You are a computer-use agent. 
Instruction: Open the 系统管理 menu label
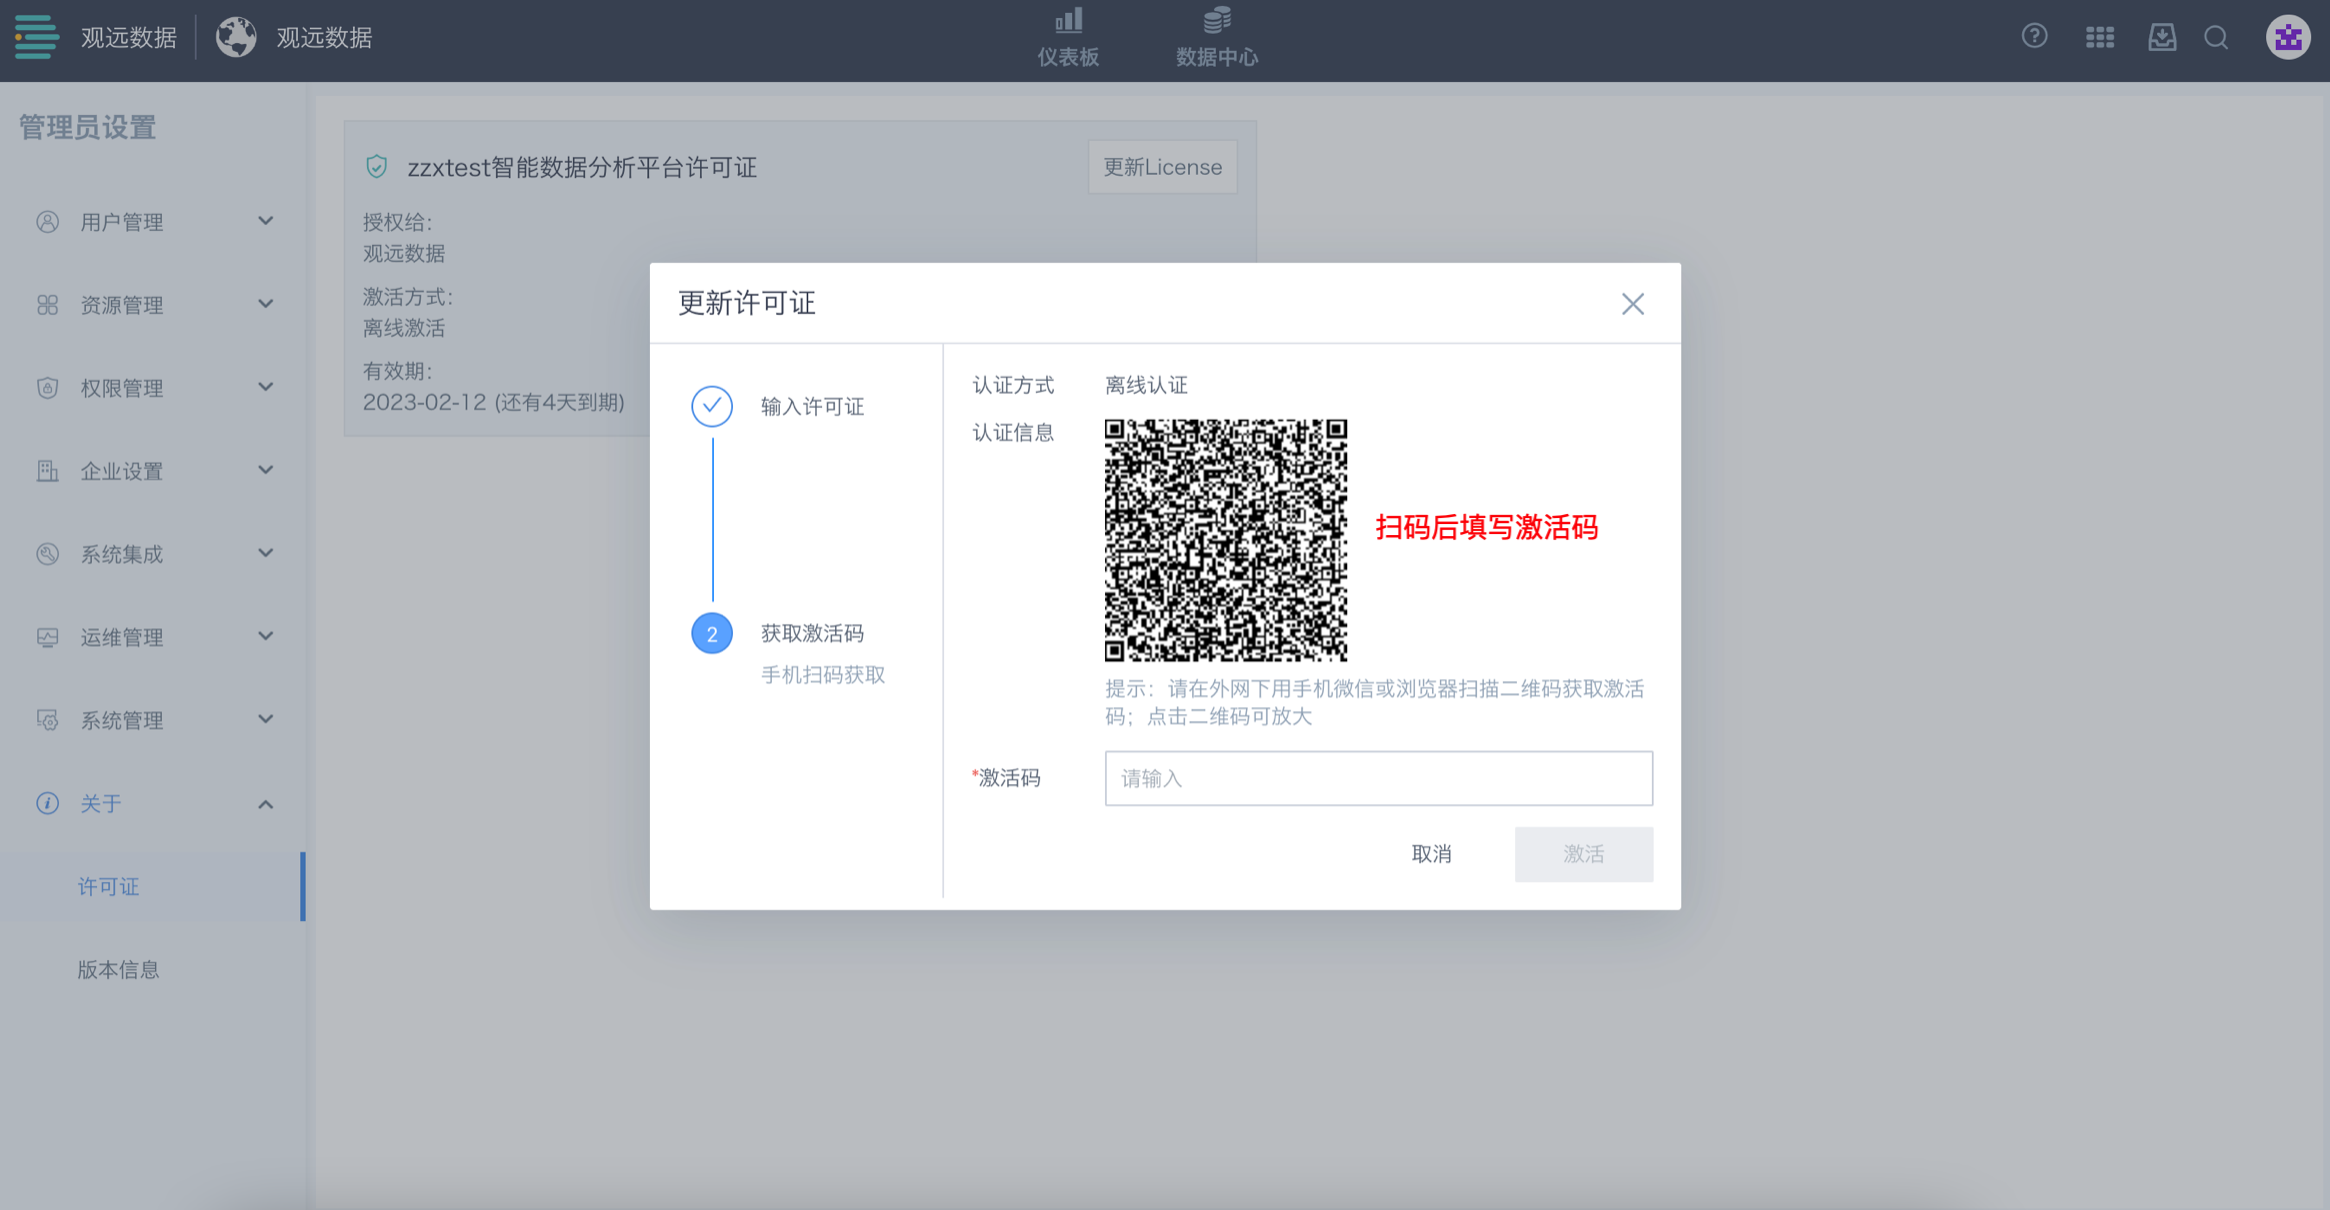point(122,720)
